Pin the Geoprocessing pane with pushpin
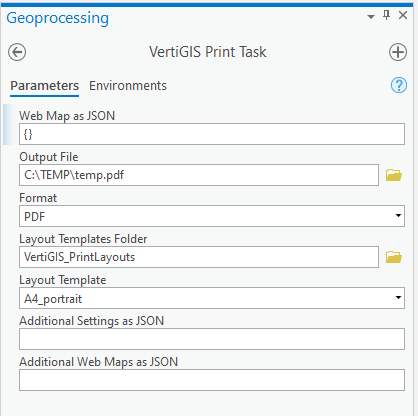418x416 pixels. tap(387, 15)
